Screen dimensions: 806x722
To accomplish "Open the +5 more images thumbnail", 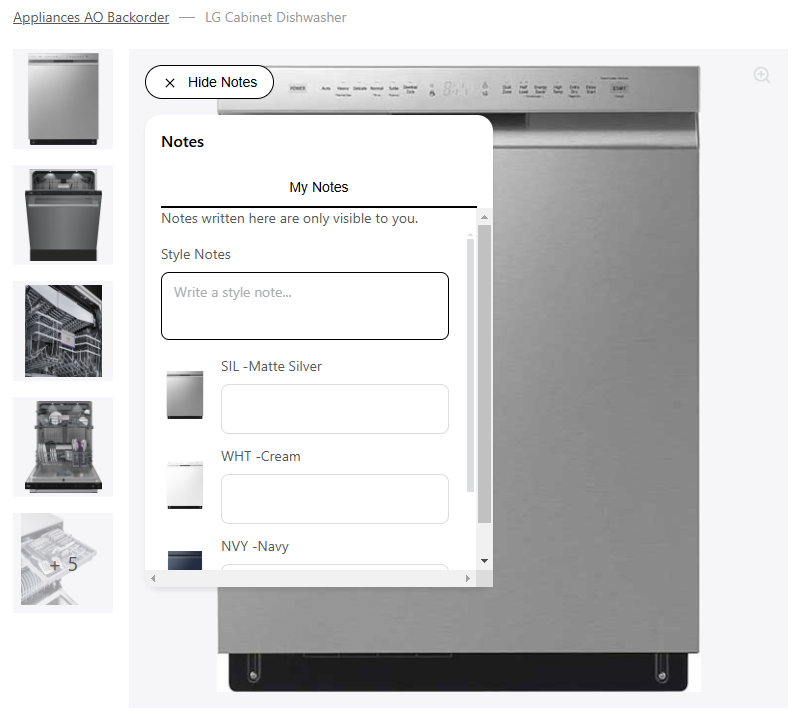I will tap(63, 563).
